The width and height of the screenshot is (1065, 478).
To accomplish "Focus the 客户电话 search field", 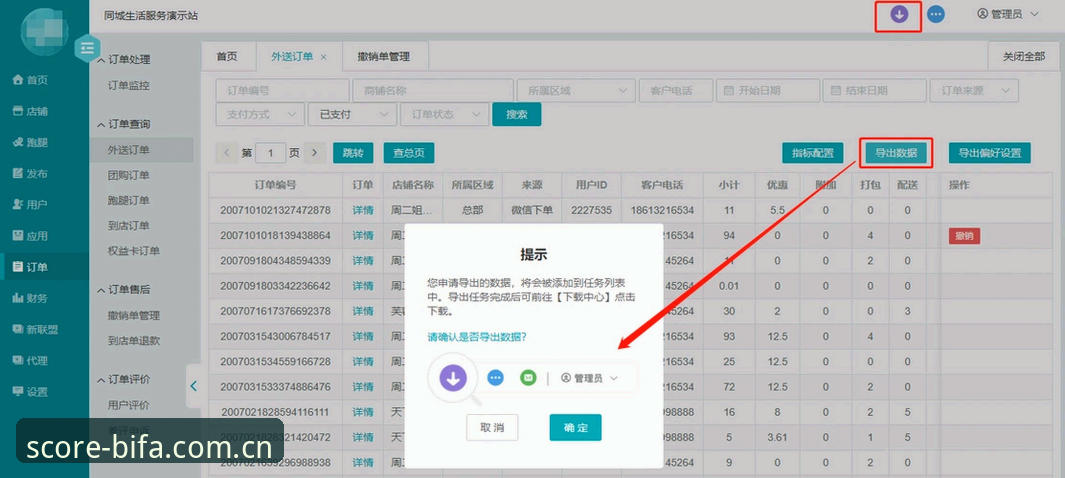I will [675, 90].
